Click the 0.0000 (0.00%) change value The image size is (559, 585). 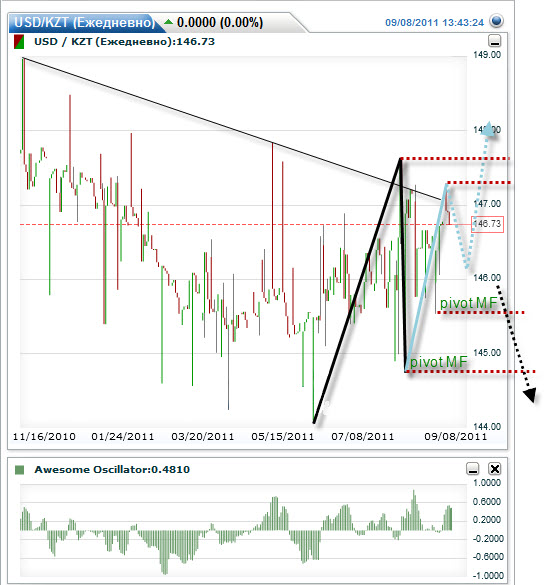click(x=220, y=22)
